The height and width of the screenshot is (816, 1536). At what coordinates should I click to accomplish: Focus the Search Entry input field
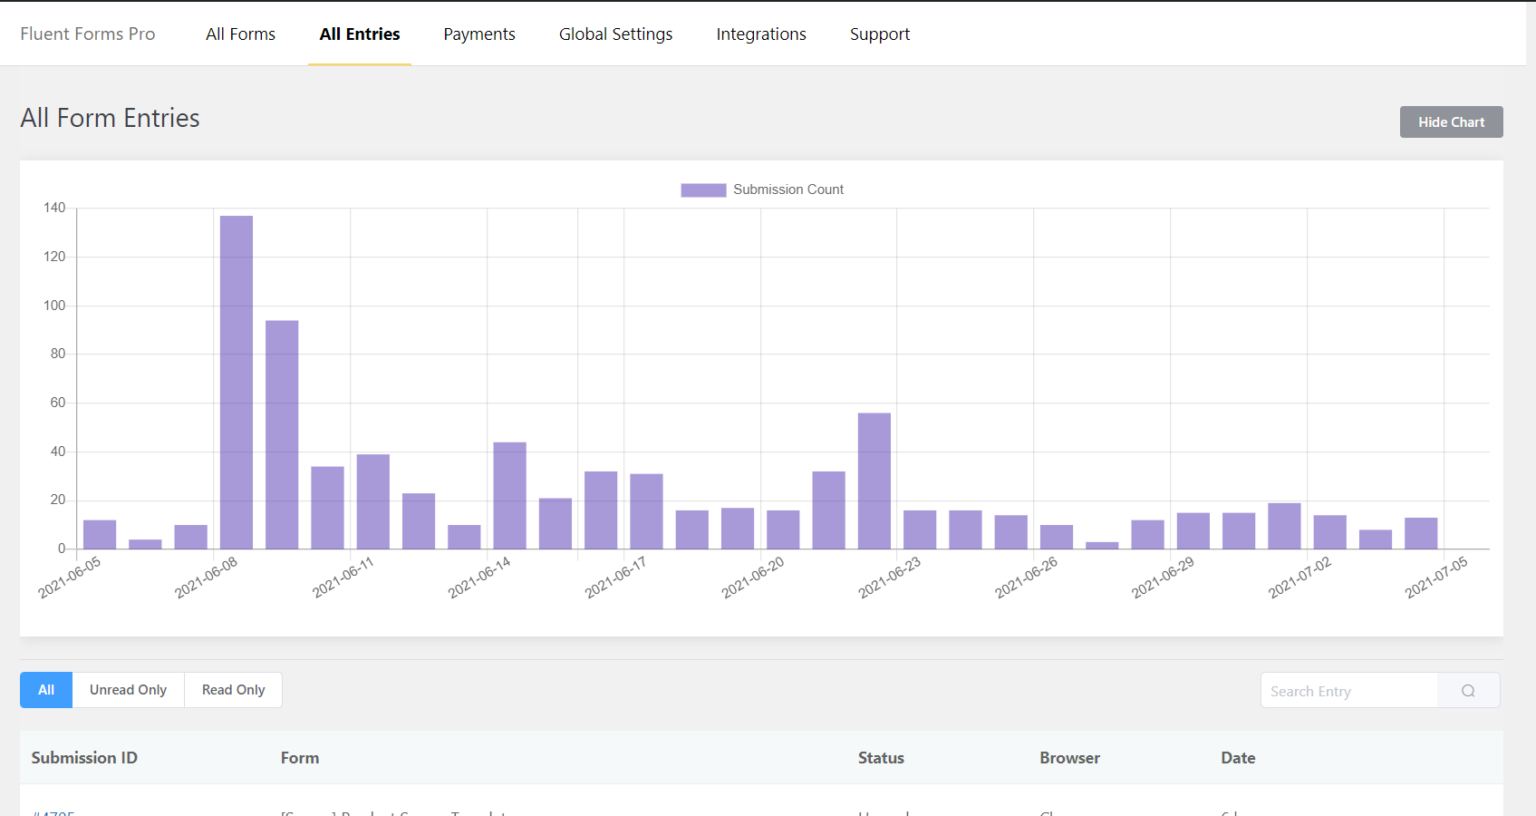(x=1348, y=691)
